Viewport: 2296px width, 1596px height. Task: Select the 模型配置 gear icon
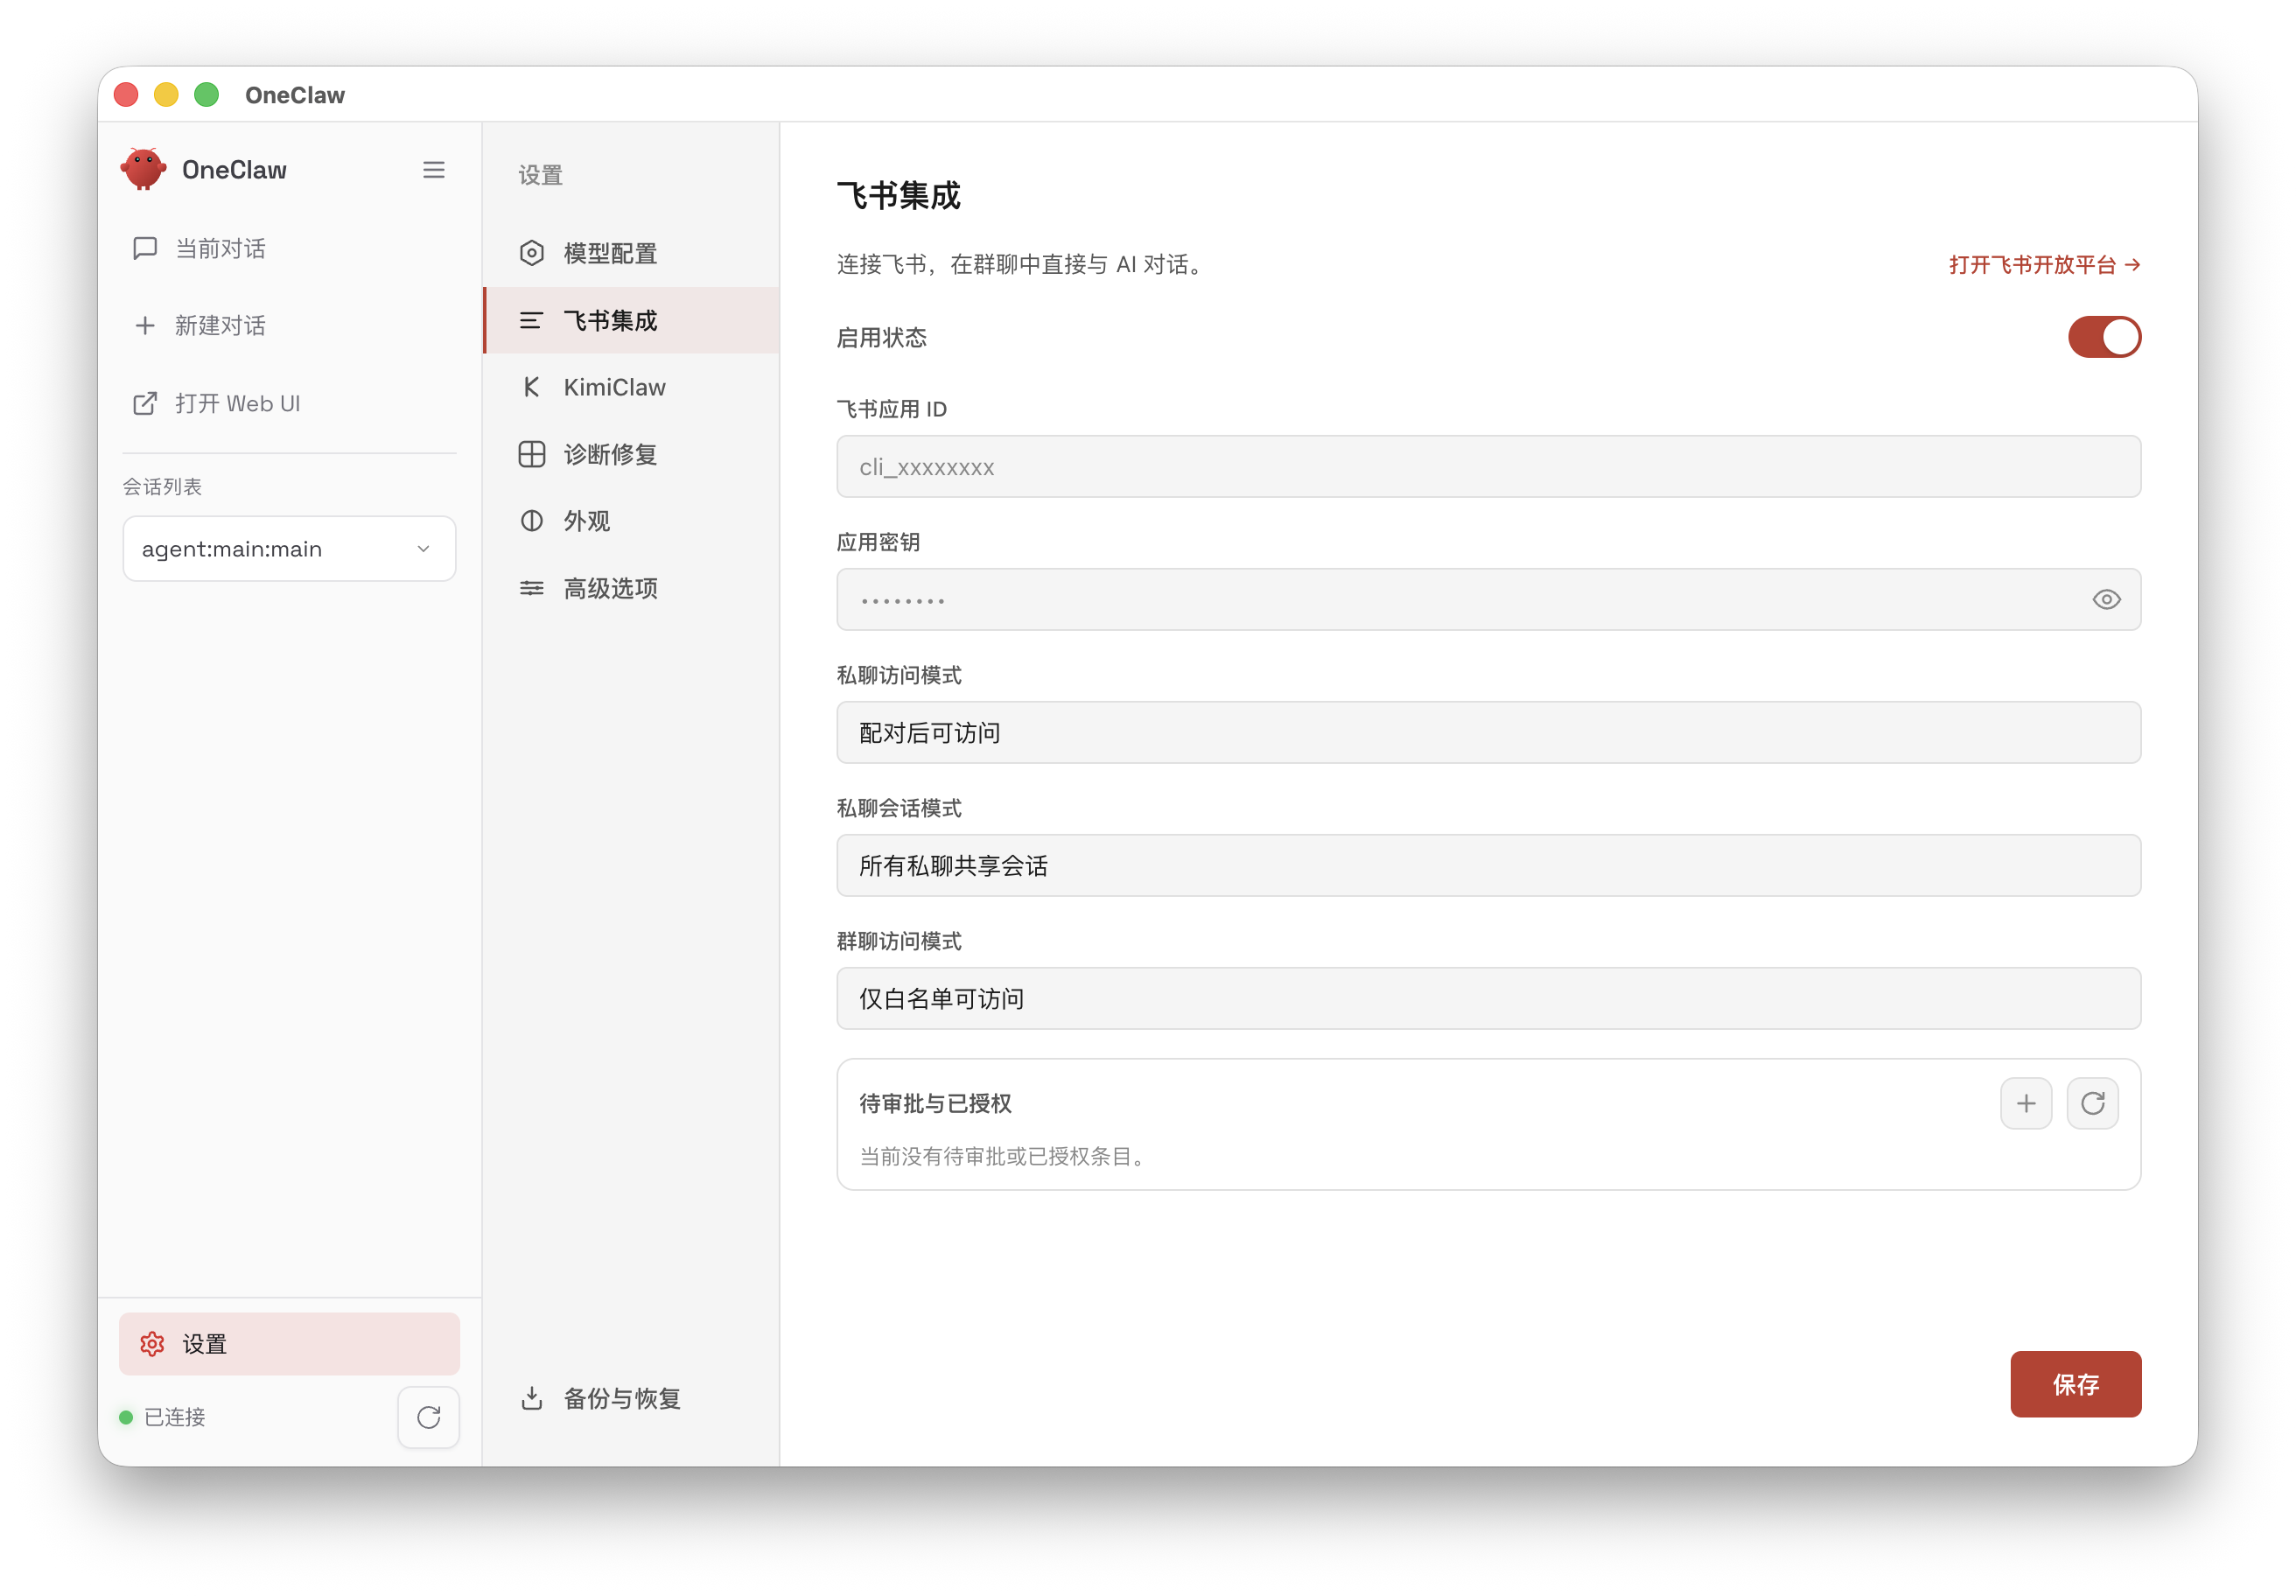tap(532, 253)
